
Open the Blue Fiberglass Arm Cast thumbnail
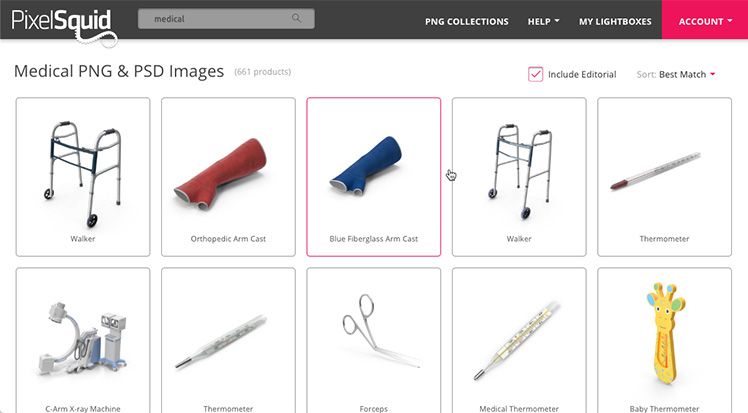point(367,166)
